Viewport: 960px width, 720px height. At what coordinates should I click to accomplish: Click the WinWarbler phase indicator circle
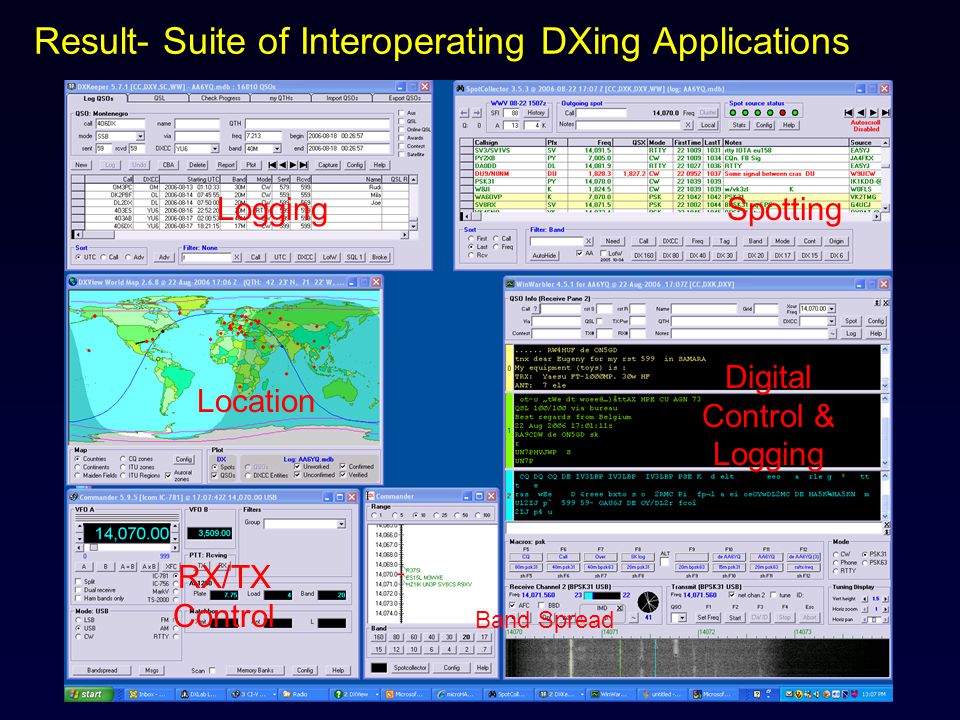pyautogui.click(x=648, y=602)
